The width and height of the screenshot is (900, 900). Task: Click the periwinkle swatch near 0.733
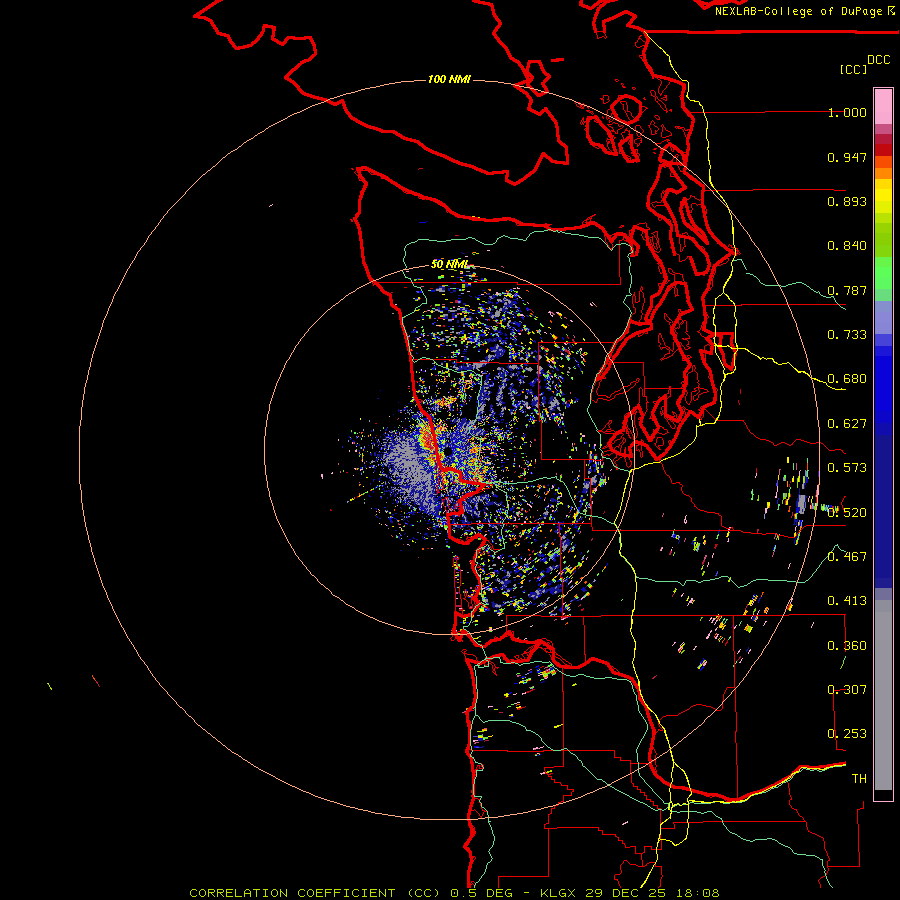(x=883, y=317)
